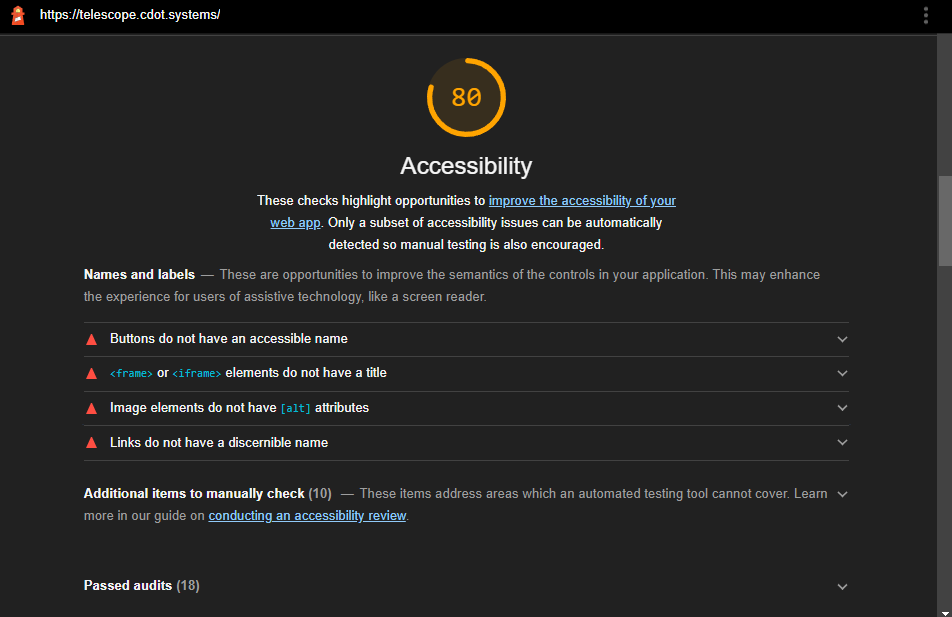
Task: Click warning icon for image alt attributes audit
Action: click(92, 407)
